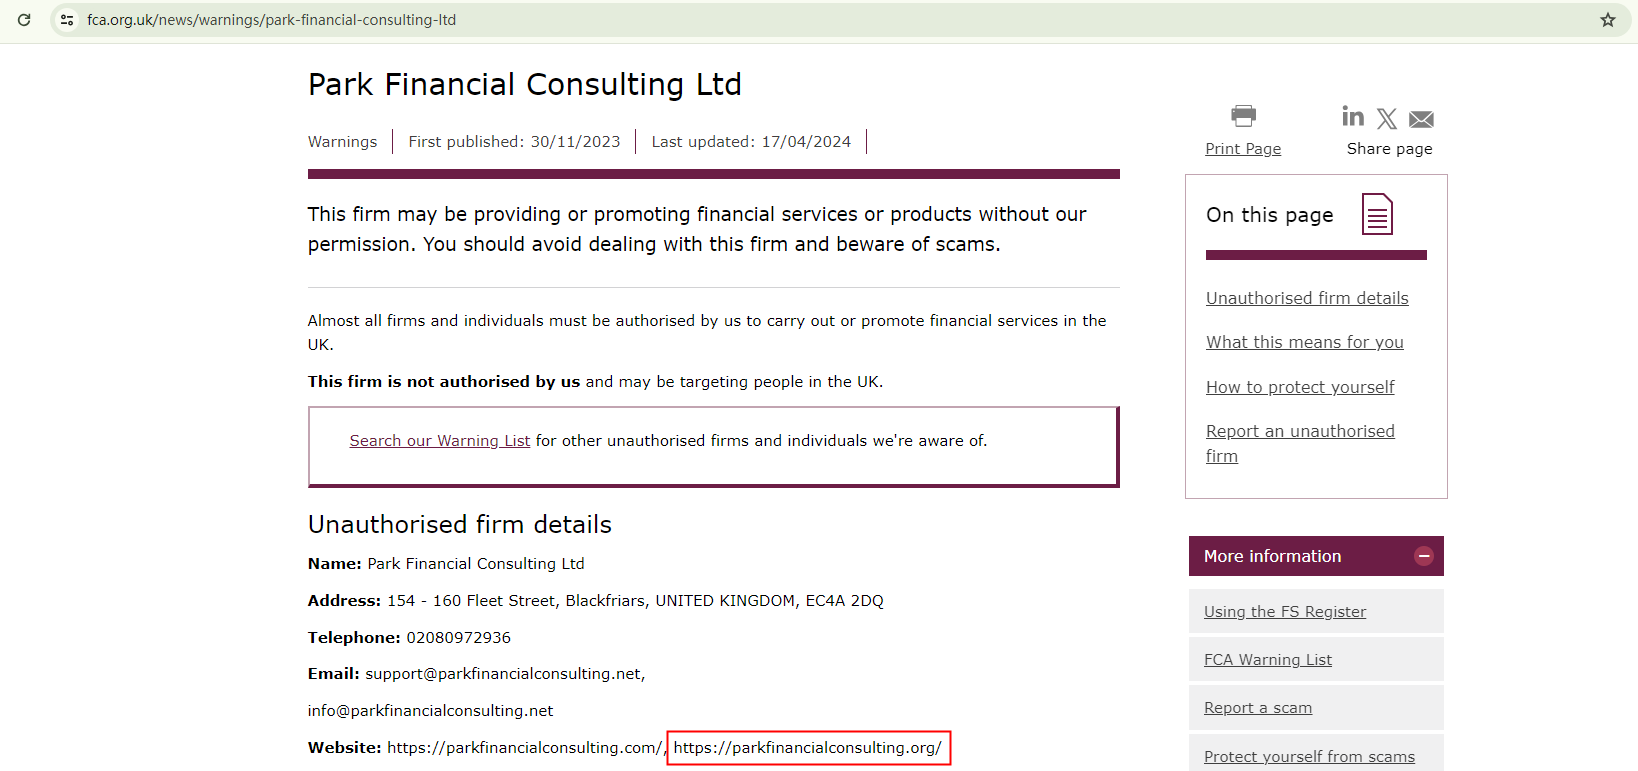Click the printer icon
This screenshot has width=1638, height=771.
pyautogui.click(x=1243, y=116)
